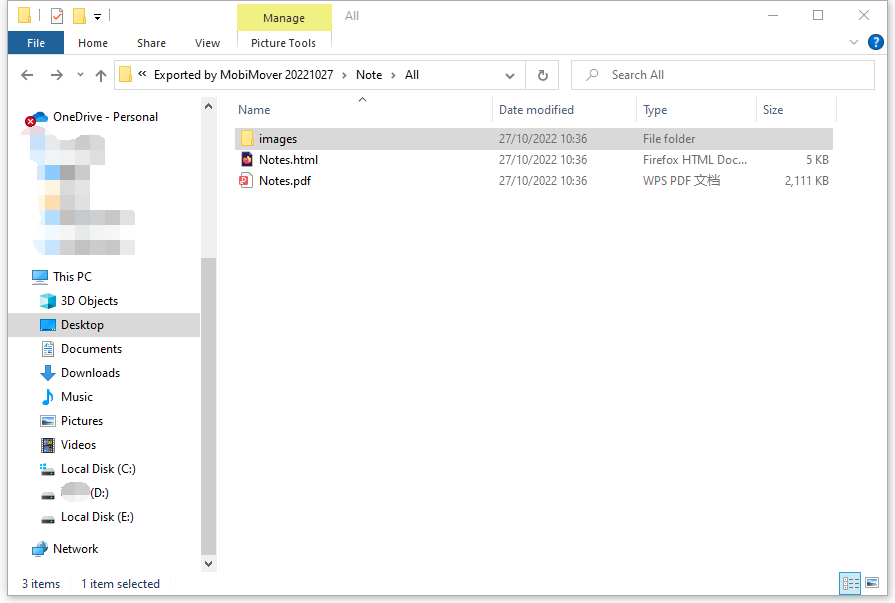Refresh the current folder view
The image size is (895, 603).
tap(542, 75)
